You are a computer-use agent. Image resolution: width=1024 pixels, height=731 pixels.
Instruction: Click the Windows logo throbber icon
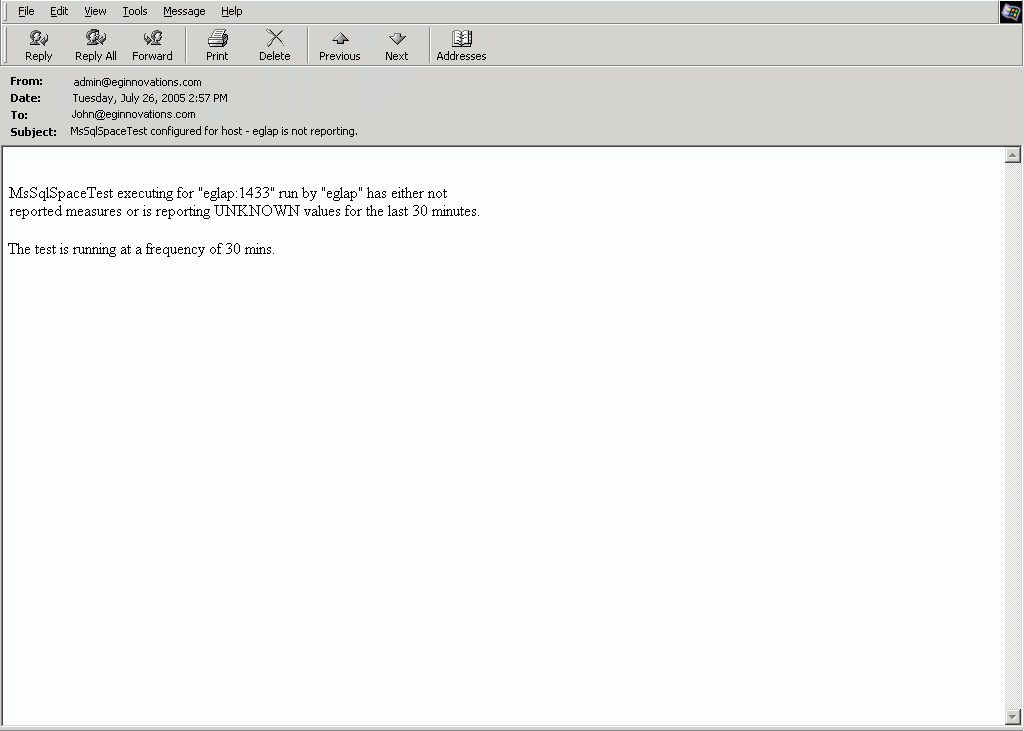click(x=1011, y=12)
